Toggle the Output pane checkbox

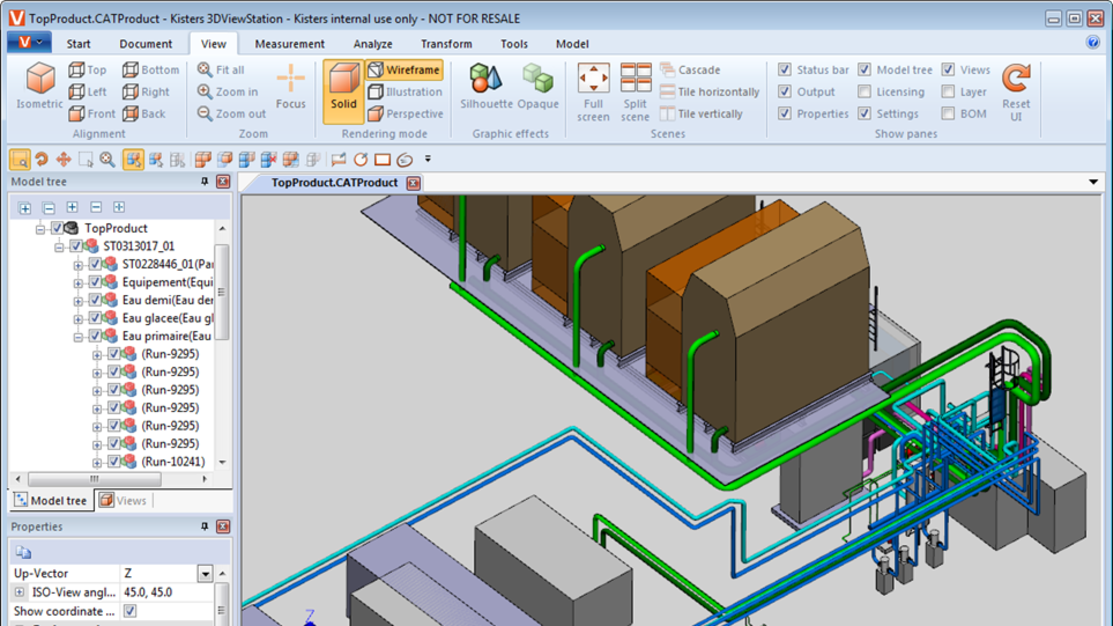[784, 92]
